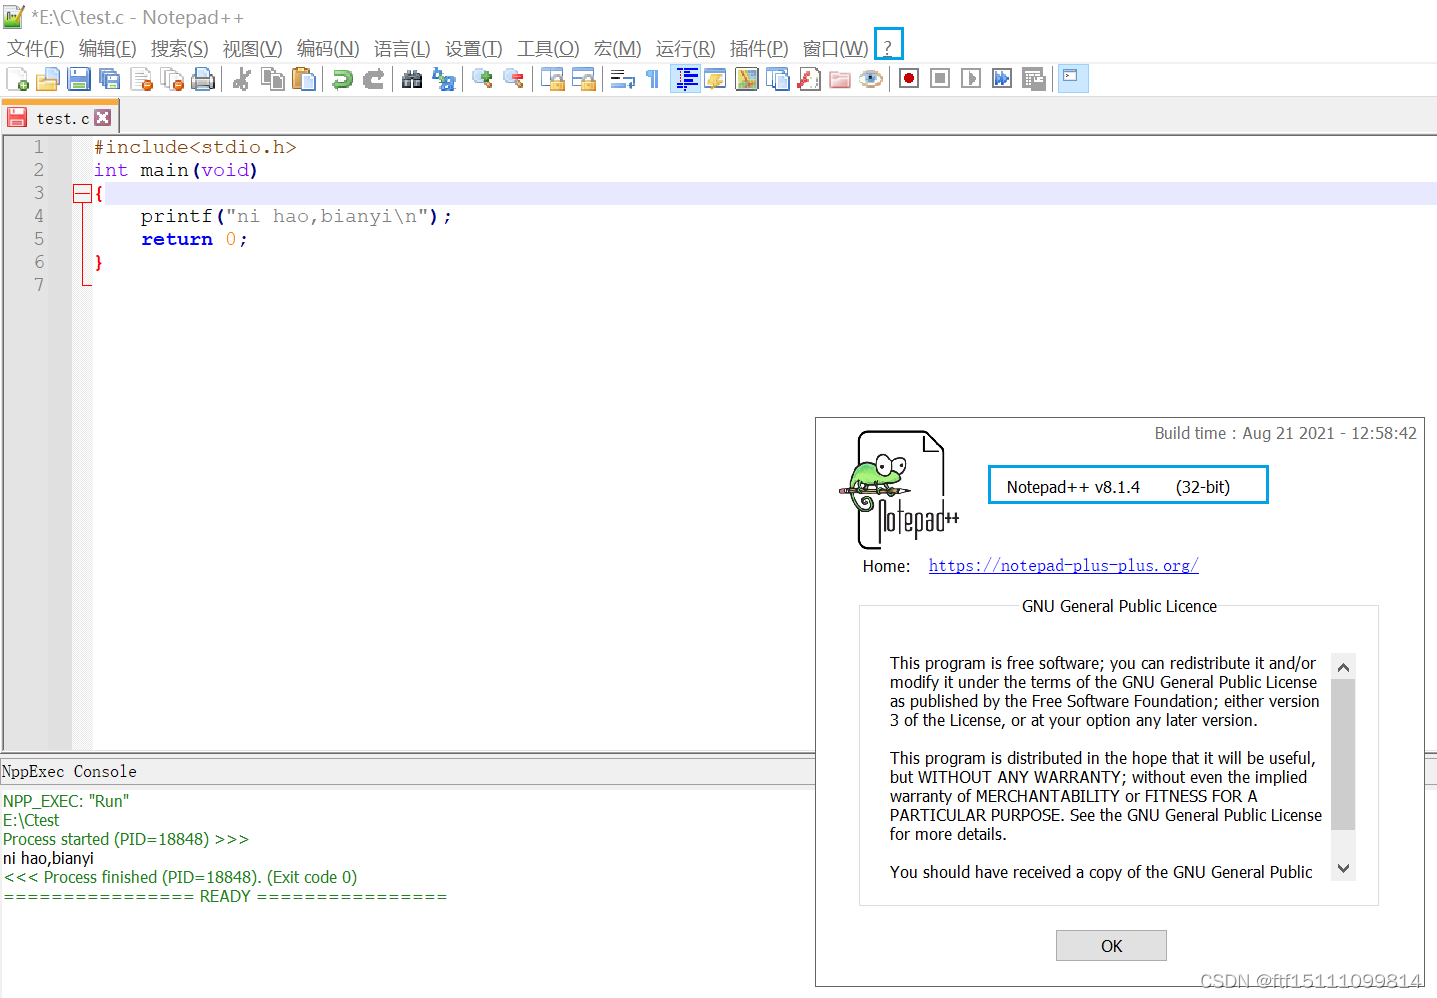Click the printf code line
The width and height of the screenshot is (1437, 998).
(x=296, y=216)
